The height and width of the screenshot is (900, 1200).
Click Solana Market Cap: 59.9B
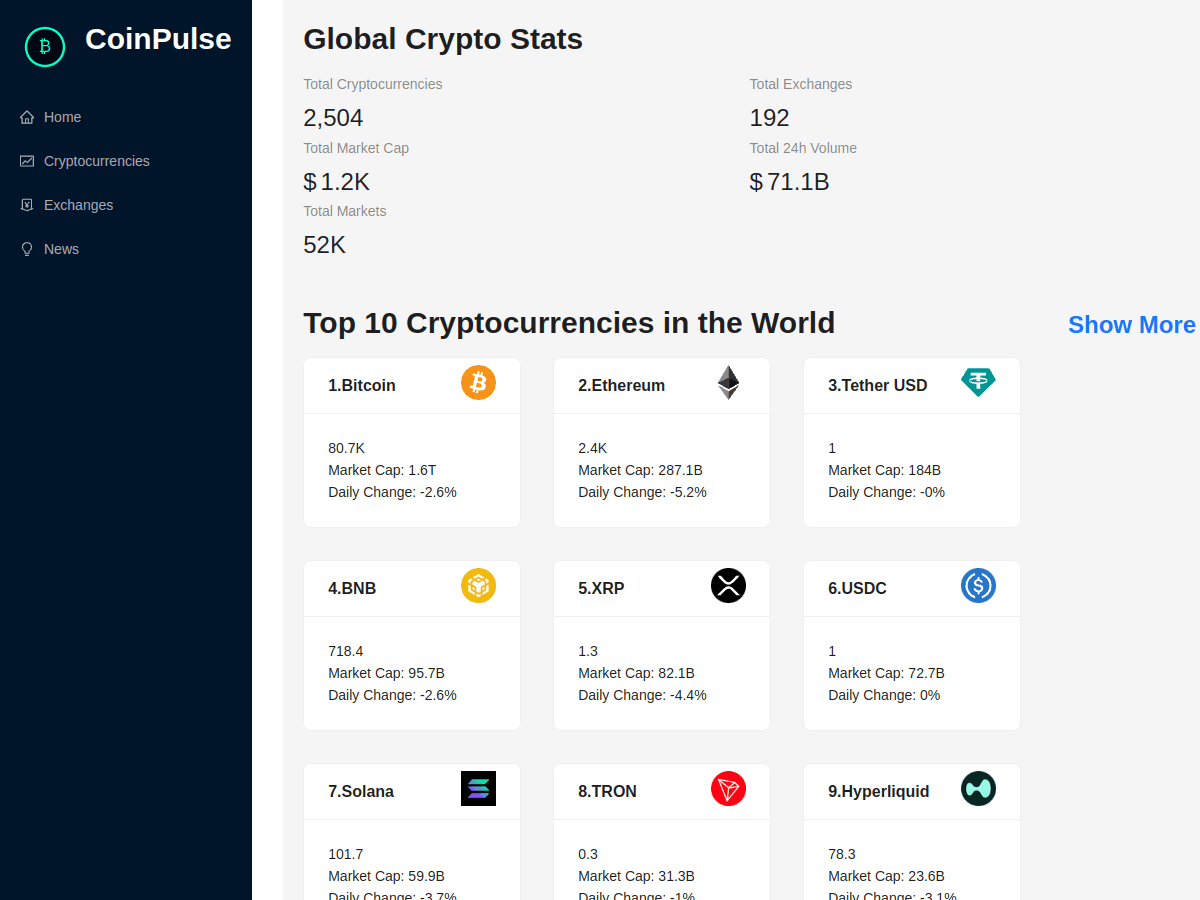tap(386, 876)
